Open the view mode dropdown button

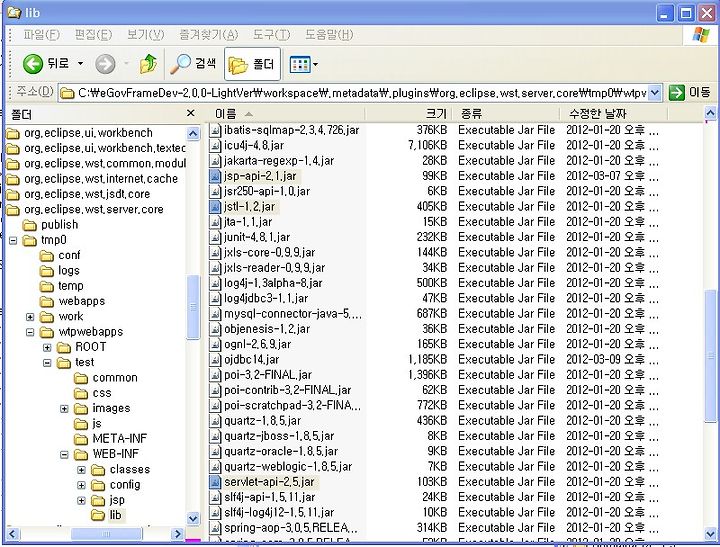coord(304,64)
